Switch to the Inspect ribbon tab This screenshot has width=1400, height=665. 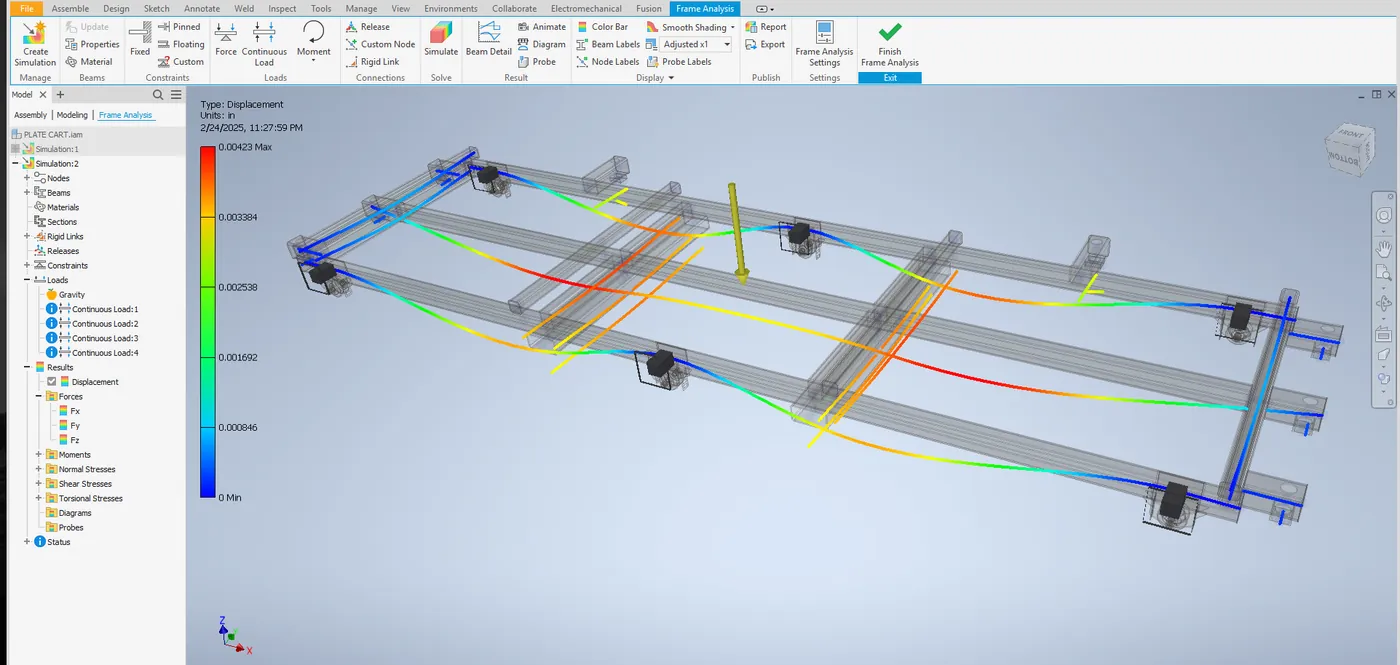pos(282,8)
